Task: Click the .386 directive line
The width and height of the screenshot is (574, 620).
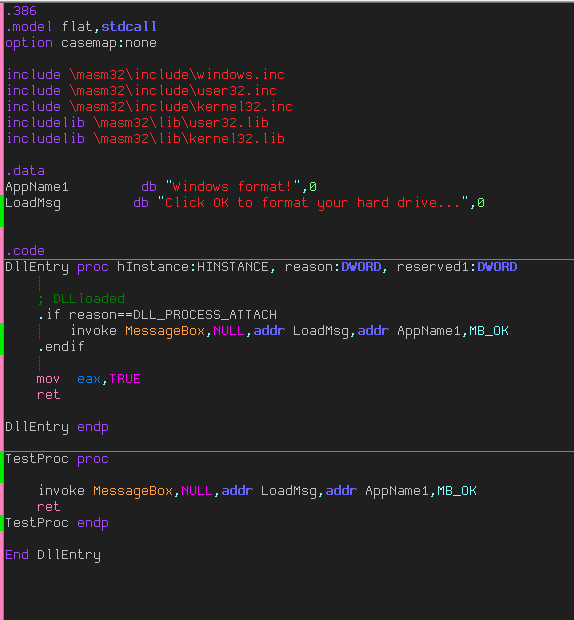Action: pos(21,11)
